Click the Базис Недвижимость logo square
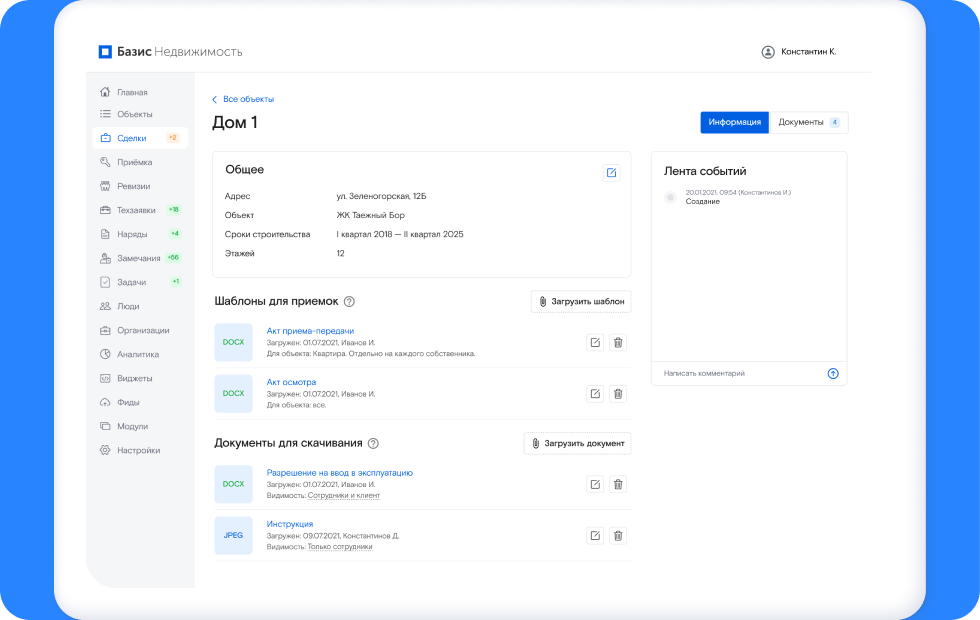980x620 pixels. tap(105, 51)
